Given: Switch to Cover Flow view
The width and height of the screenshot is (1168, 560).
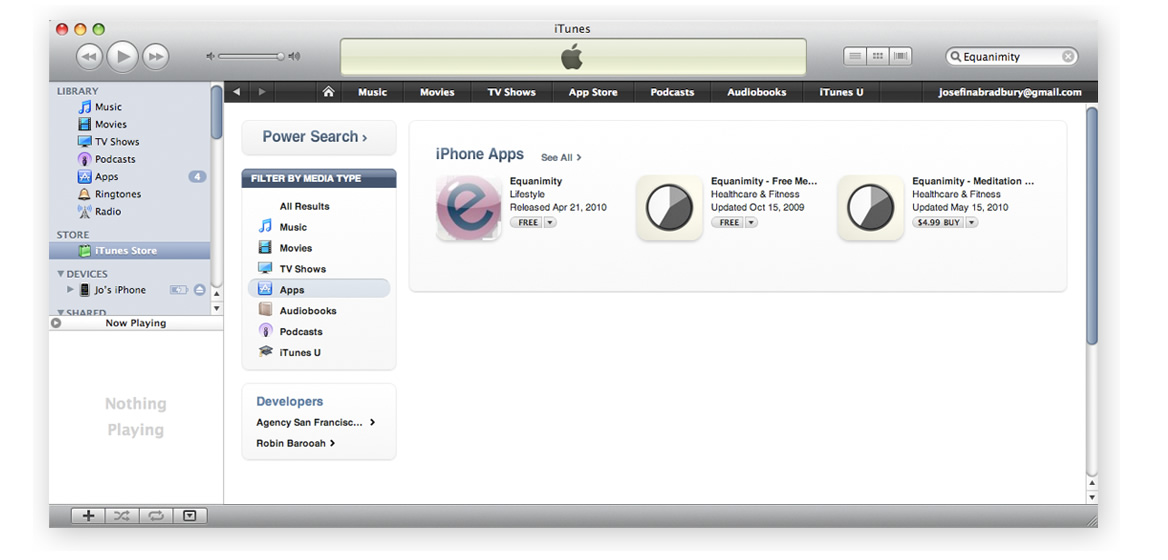Looking at the screenshot, I should [x=901, y=56].
